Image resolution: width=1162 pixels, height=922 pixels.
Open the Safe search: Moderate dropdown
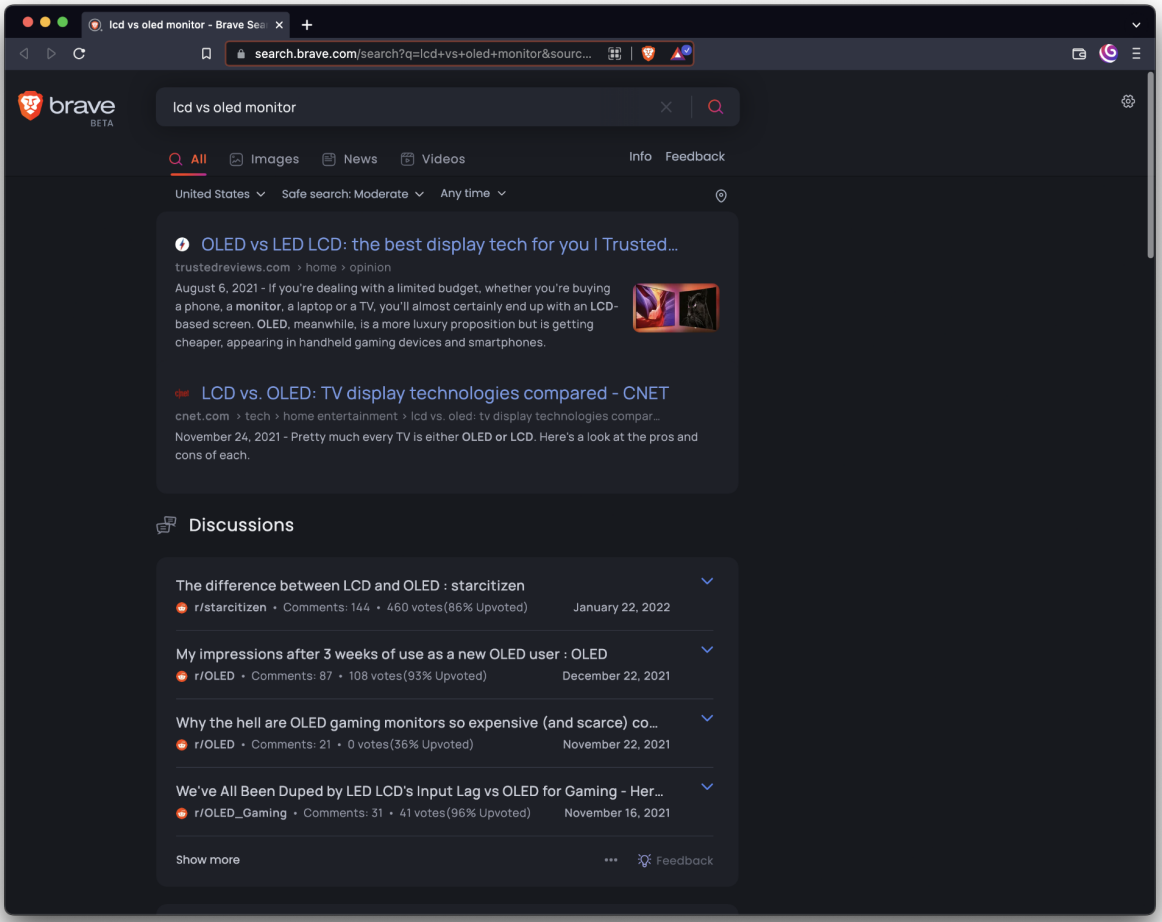[353, 193]
